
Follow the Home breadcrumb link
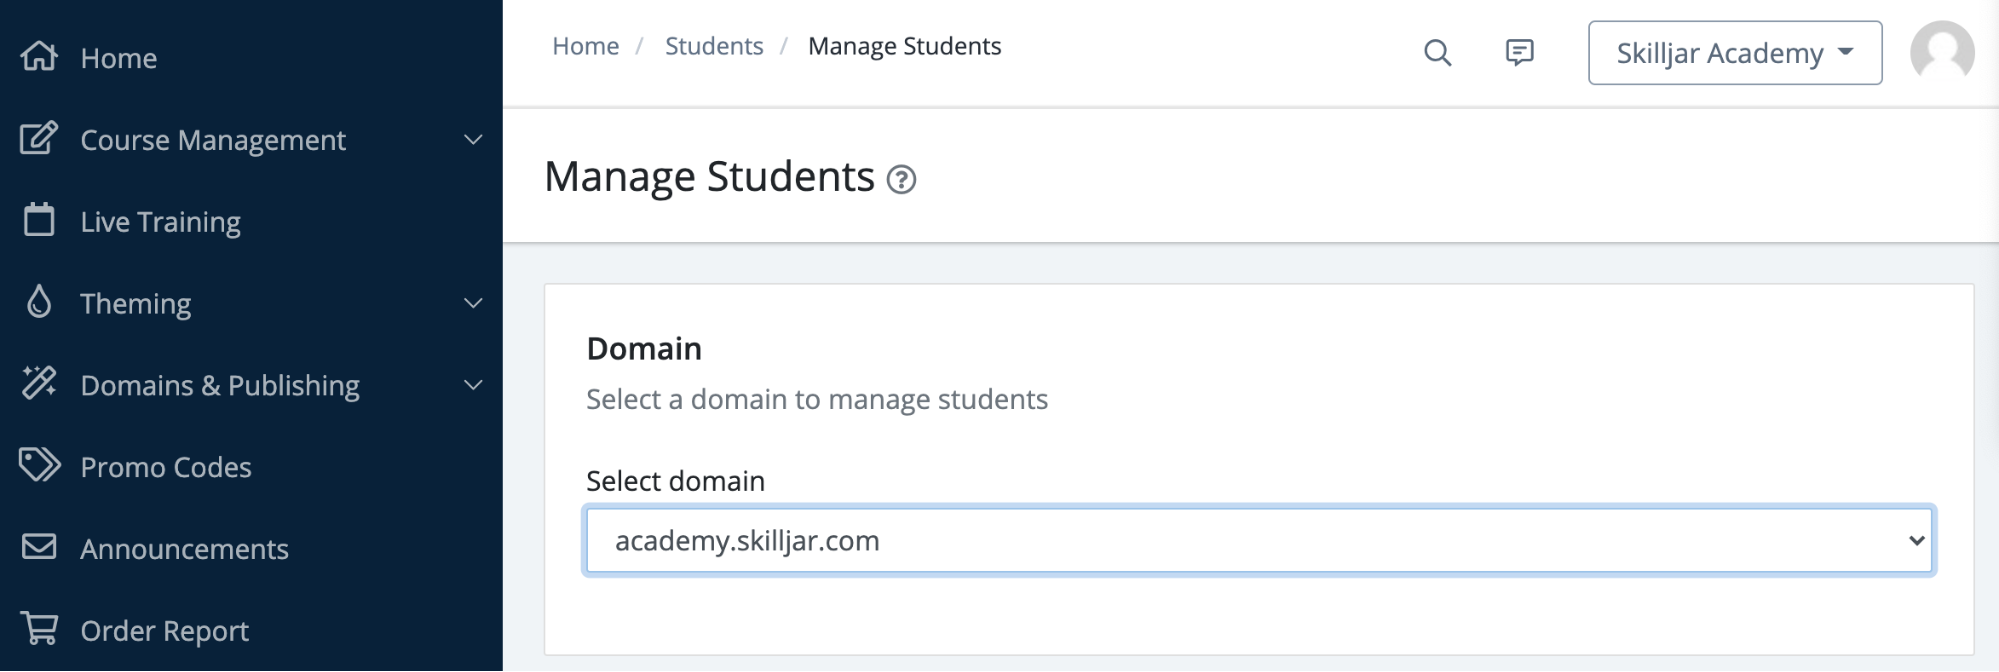click(585, 46)
